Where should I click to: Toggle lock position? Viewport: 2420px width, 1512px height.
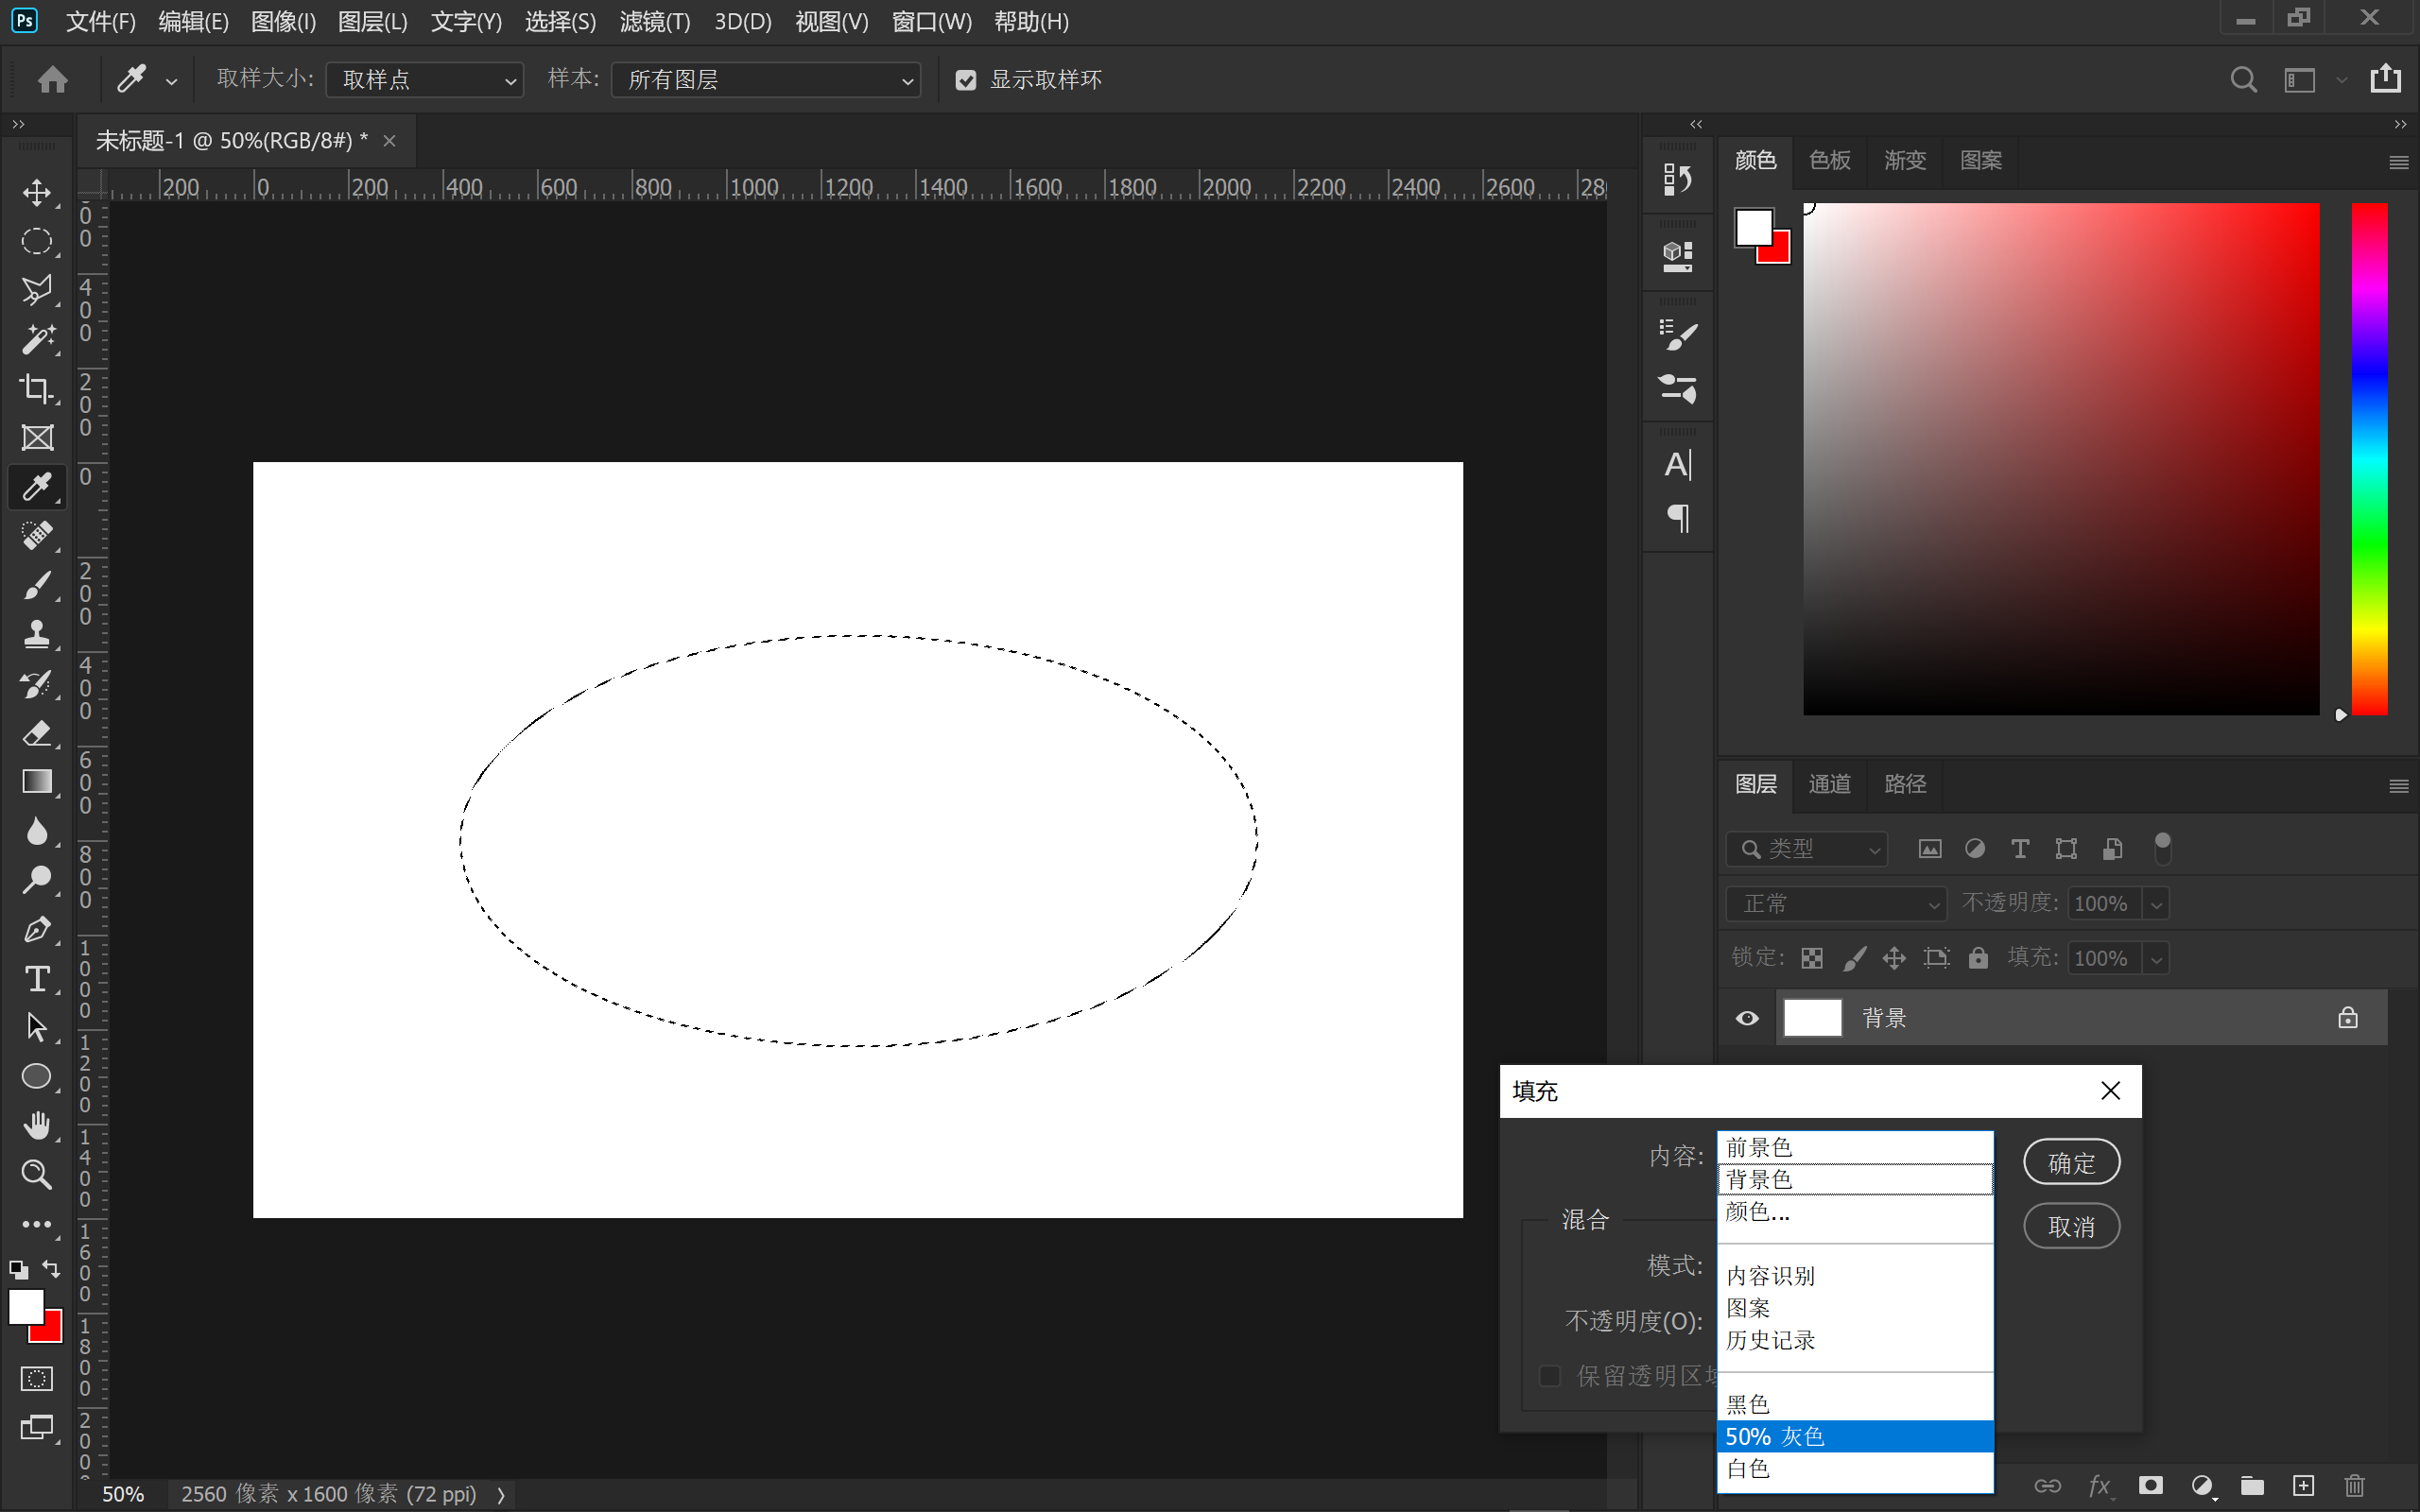pyautogui.click(x=1894, y=958)
